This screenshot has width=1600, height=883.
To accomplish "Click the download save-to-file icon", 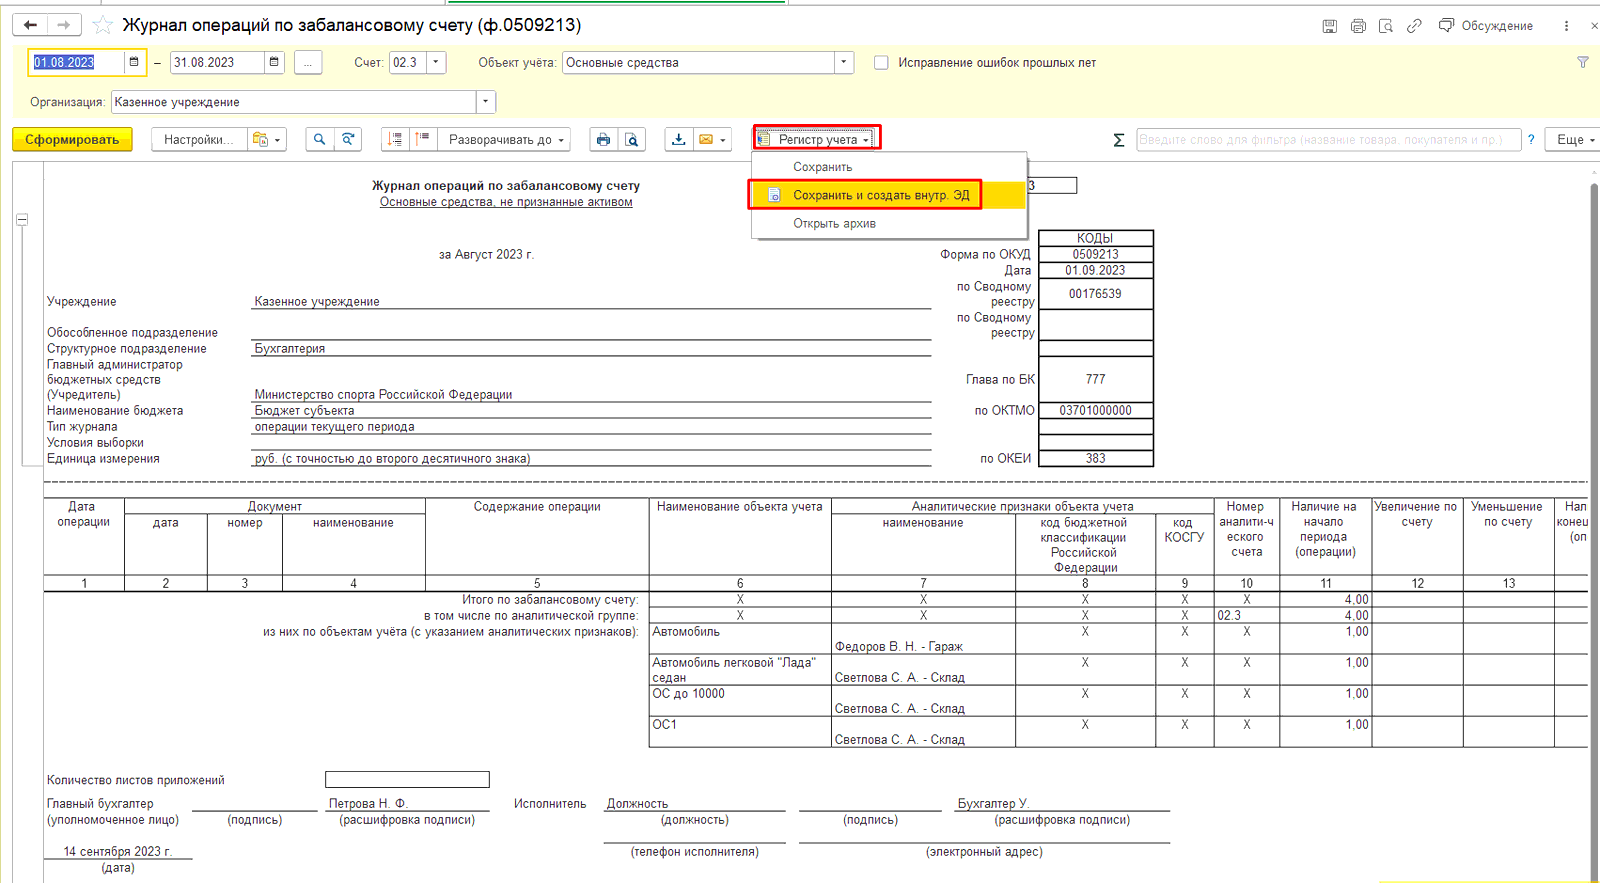I will 678,139.
